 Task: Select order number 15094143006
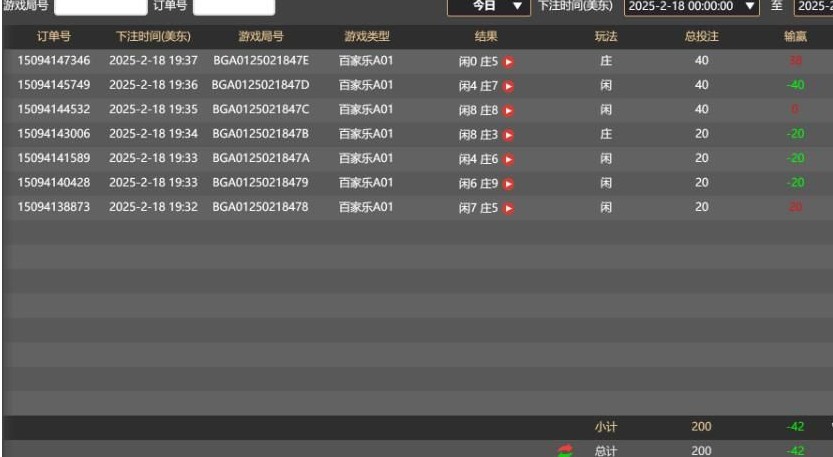click(x=54, y=134)
